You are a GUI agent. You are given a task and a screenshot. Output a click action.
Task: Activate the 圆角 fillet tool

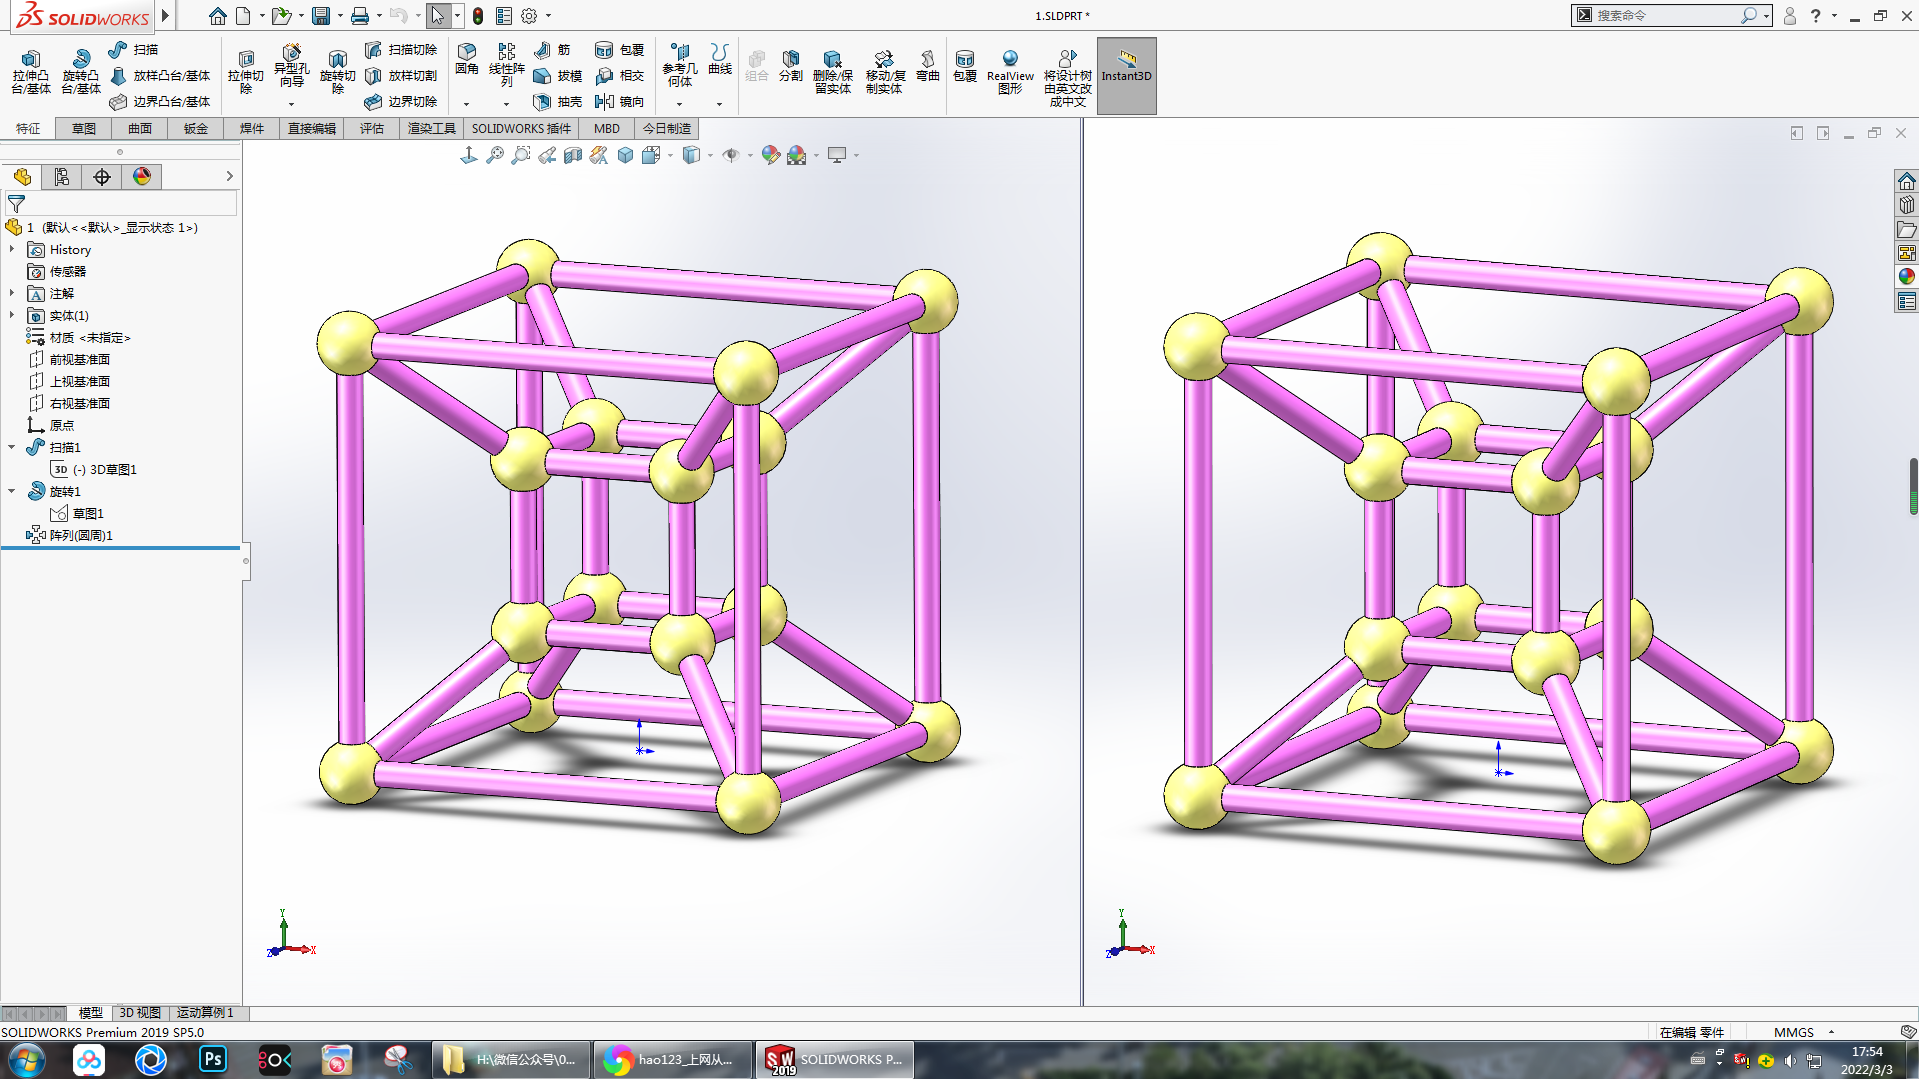pos(467,59)
